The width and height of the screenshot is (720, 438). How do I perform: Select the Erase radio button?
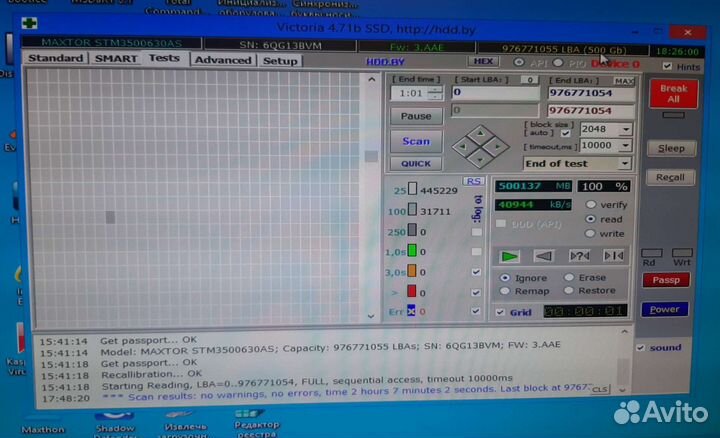tap(569, 277)
